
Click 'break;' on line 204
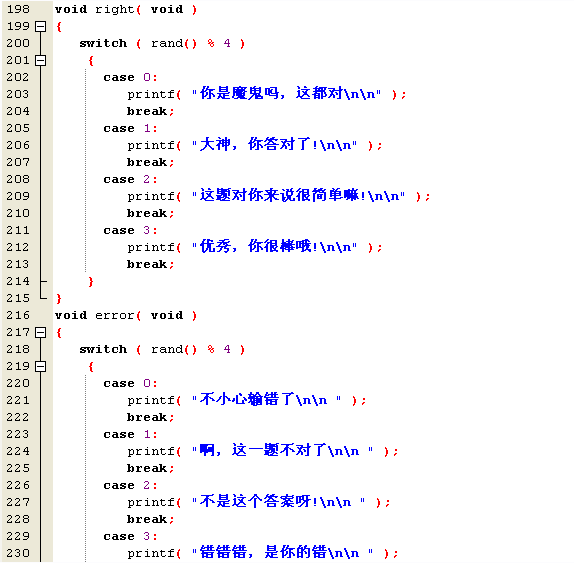click(x=150, y=111)
